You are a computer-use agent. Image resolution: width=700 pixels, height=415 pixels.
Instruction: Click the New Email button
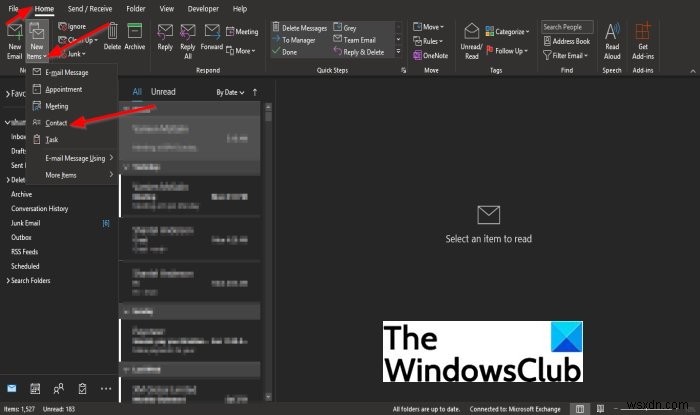[14, 41]
